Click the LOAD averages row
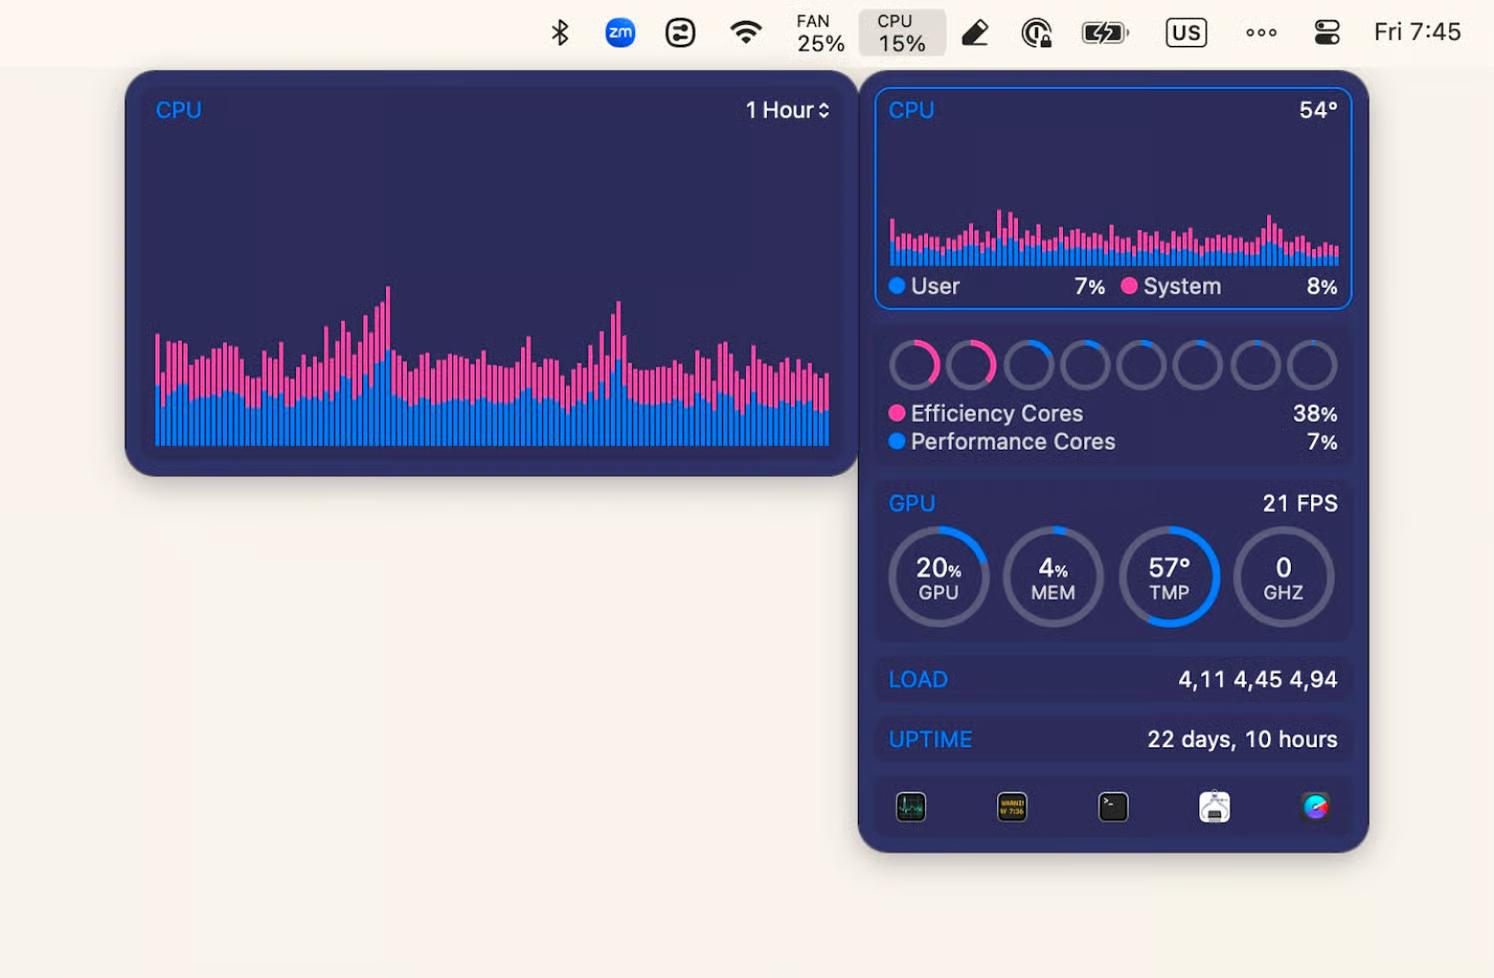The image size is (1494, 978). click(x=1112, y=679)
